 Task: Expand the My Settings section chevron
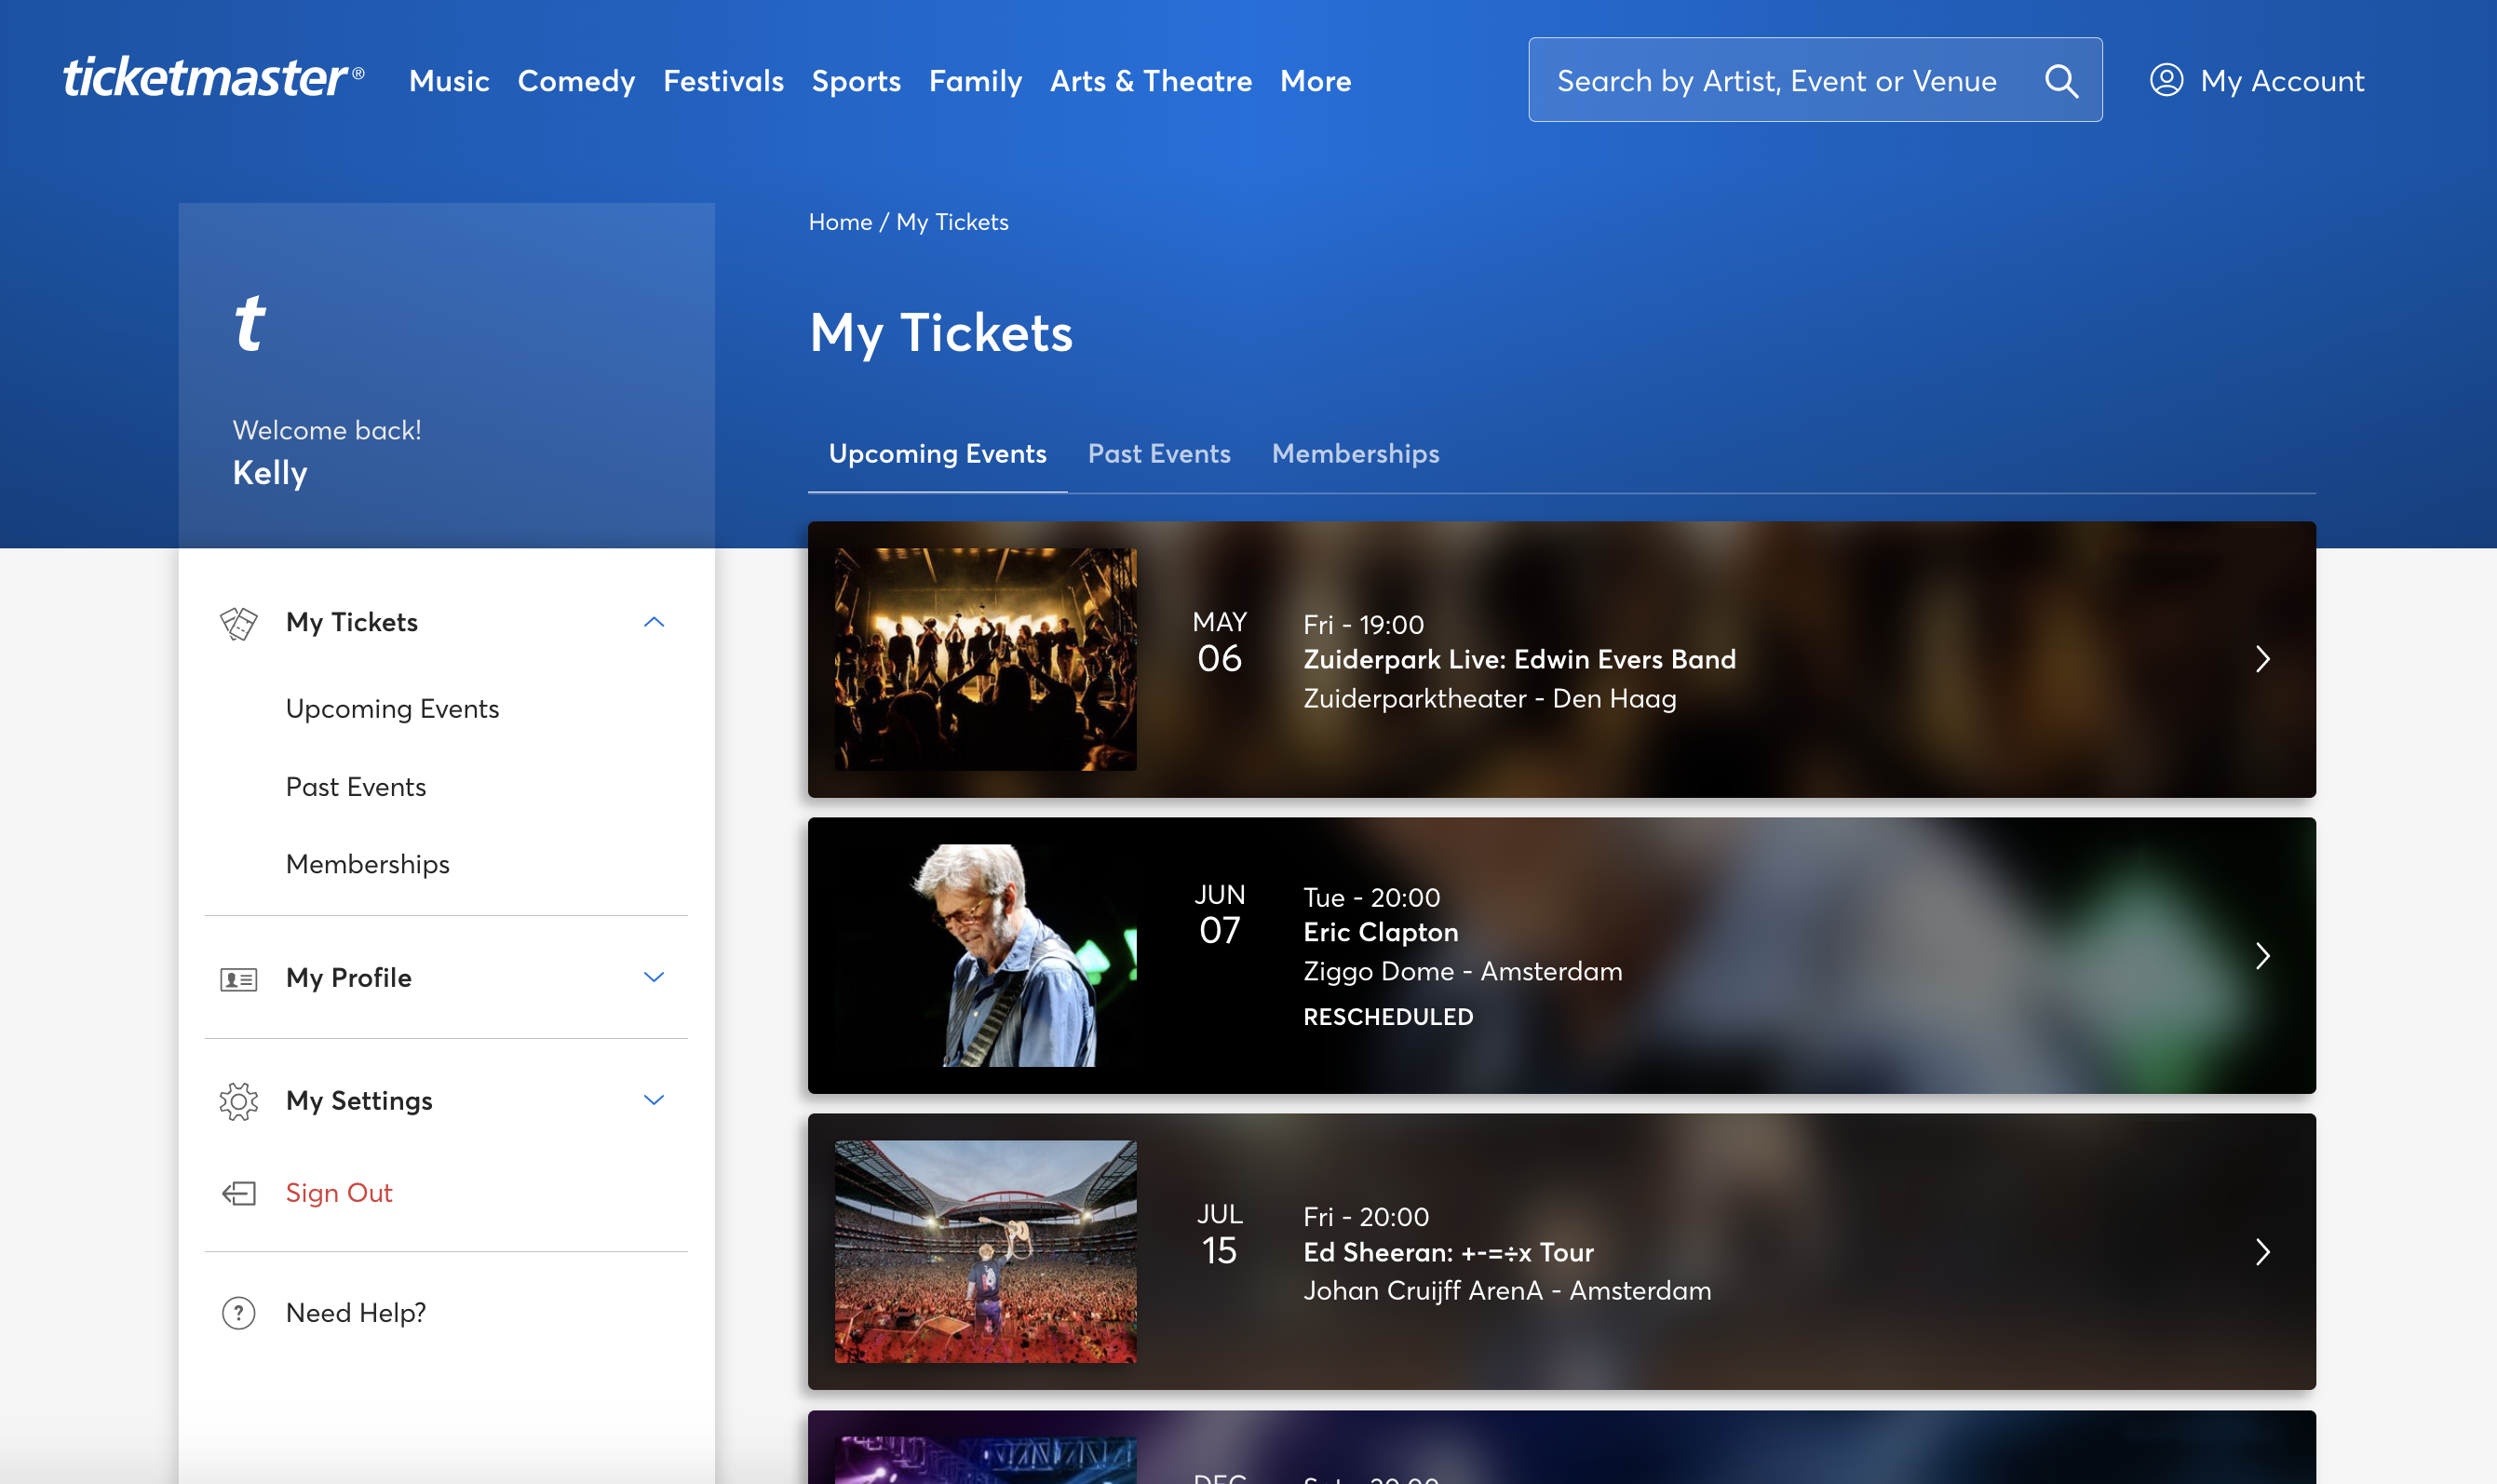[654, 1100]
